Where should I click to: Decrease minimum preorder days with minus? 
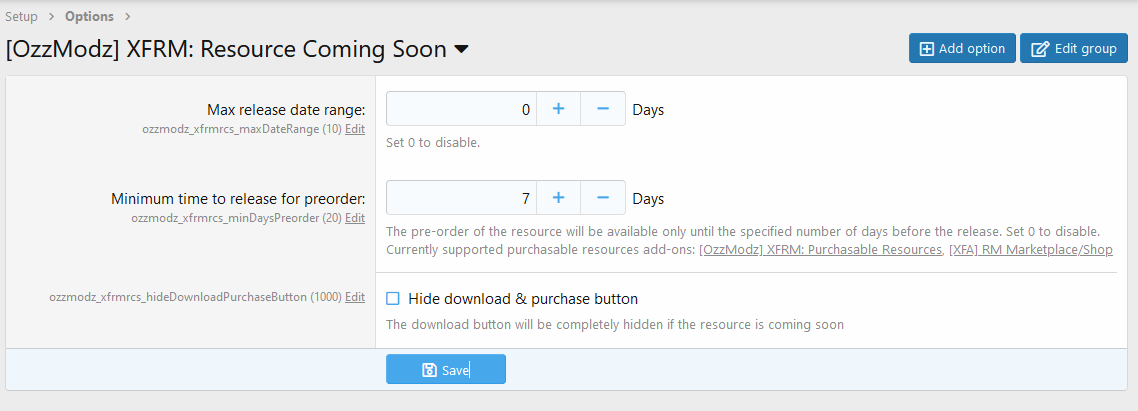(x=603, y=198)
